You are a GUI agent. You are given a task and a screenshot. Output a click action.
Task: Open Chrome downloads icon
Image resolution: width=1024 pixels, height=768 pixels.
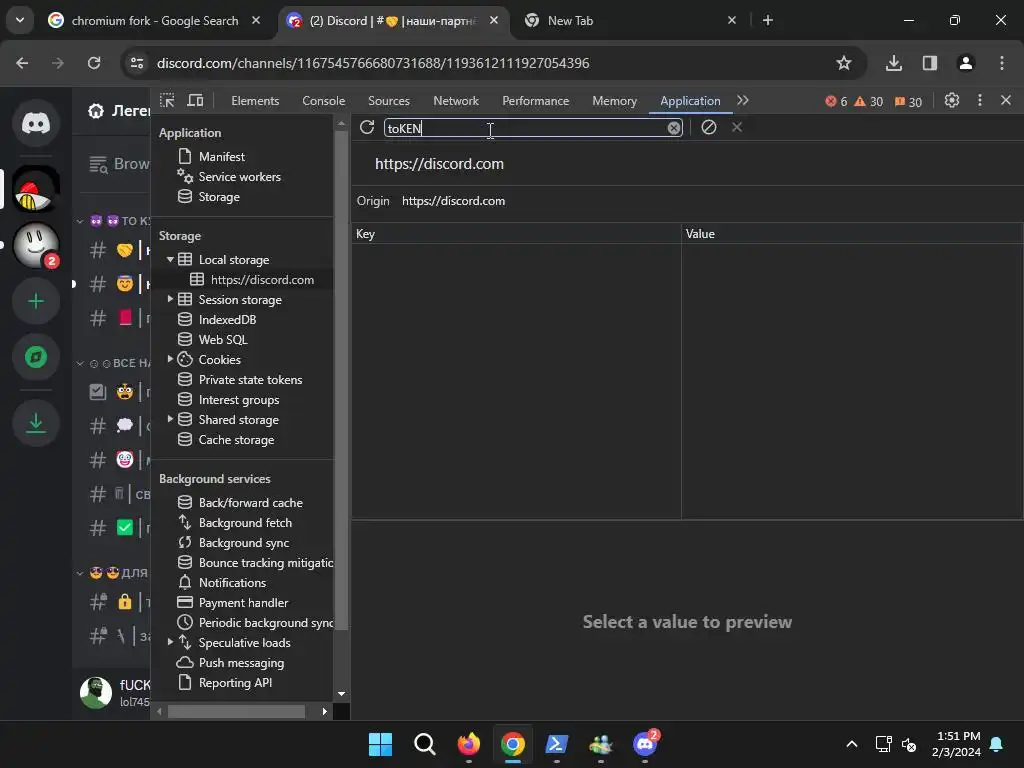tap(894, 63)
